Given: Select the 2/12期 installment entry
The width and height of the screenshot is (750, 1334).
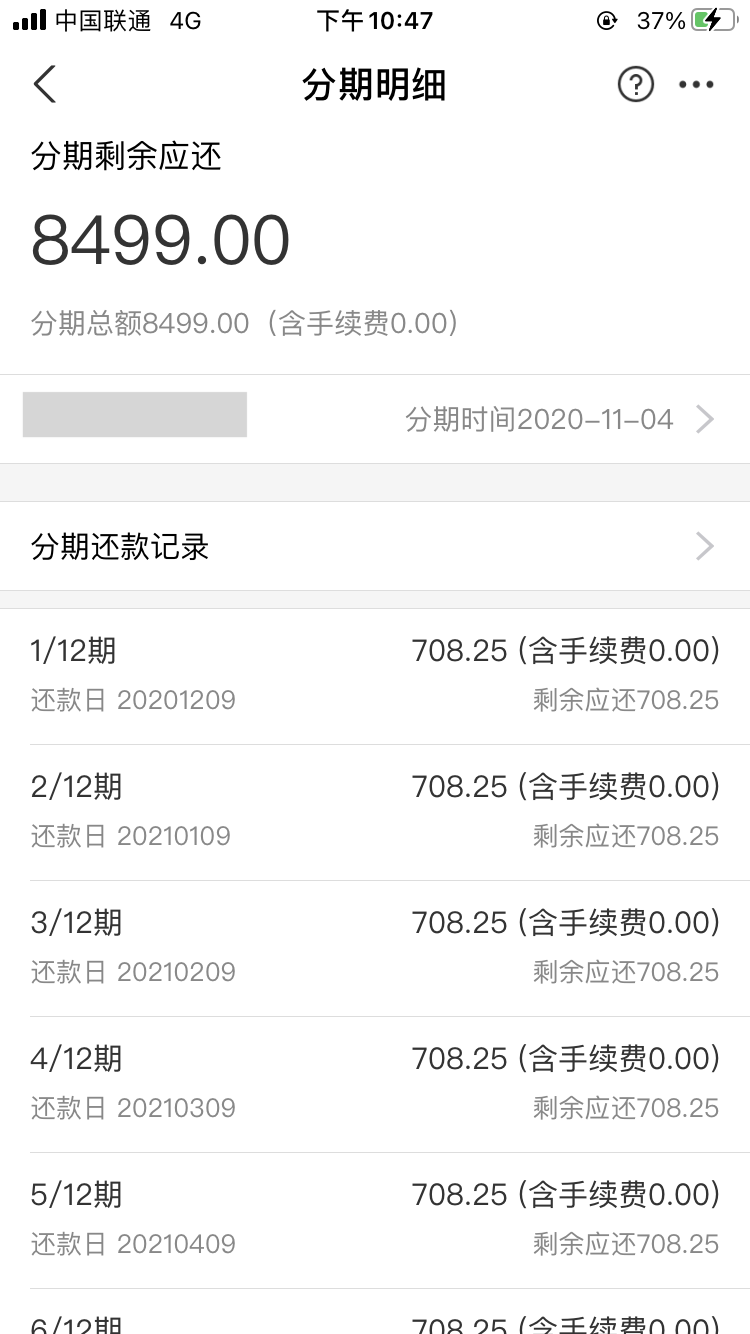Looking at the screenshot, I should [x=375, y=811].
